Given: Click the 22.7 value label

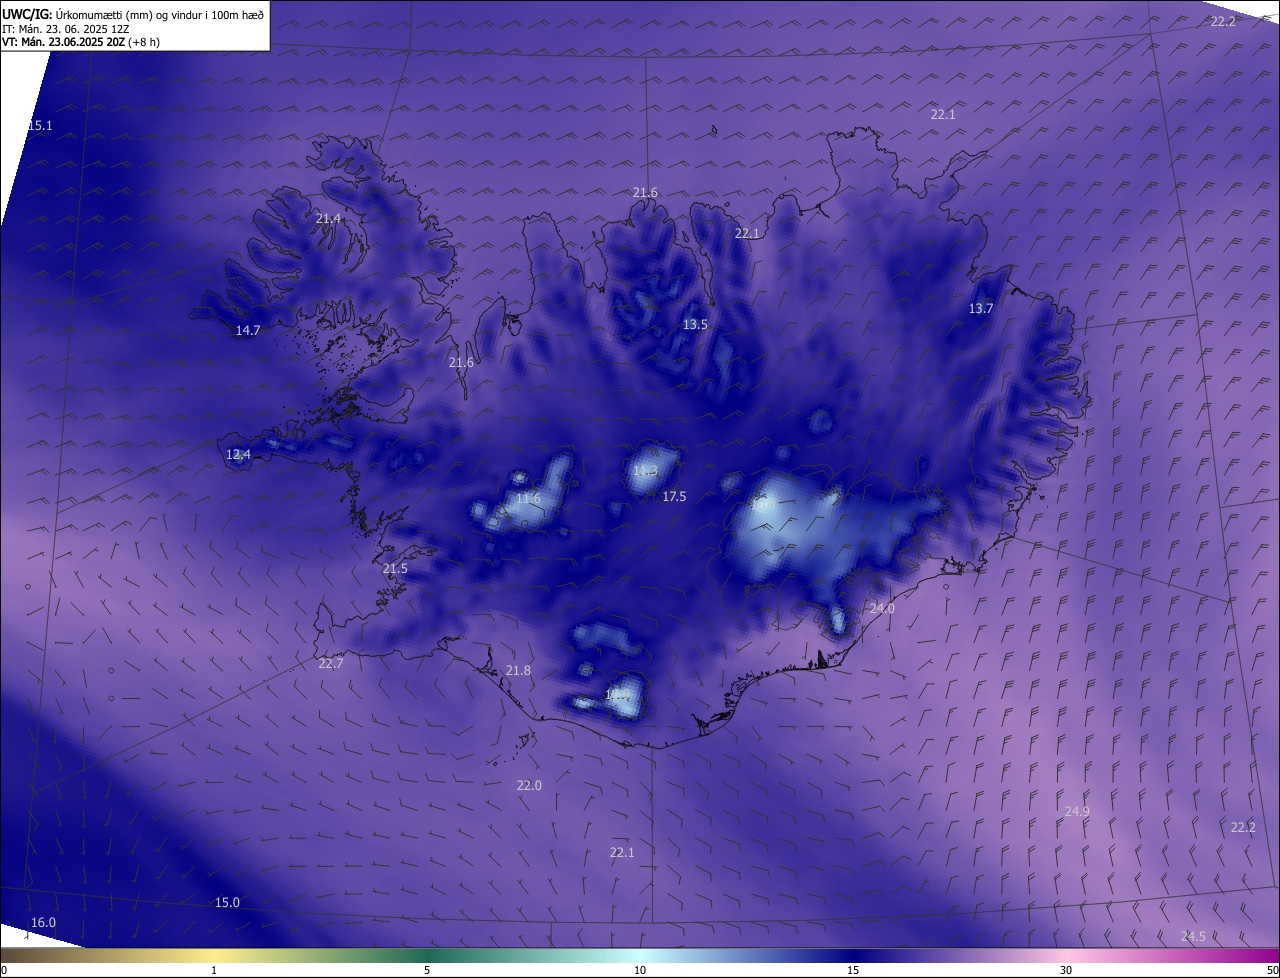Looking at the screenshot, I should 330,663.
